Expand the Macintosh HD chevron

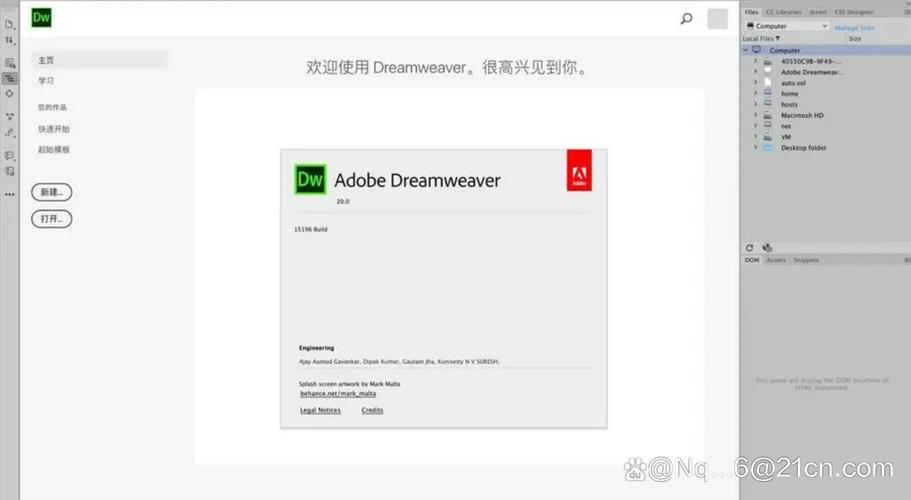point(755,115)
